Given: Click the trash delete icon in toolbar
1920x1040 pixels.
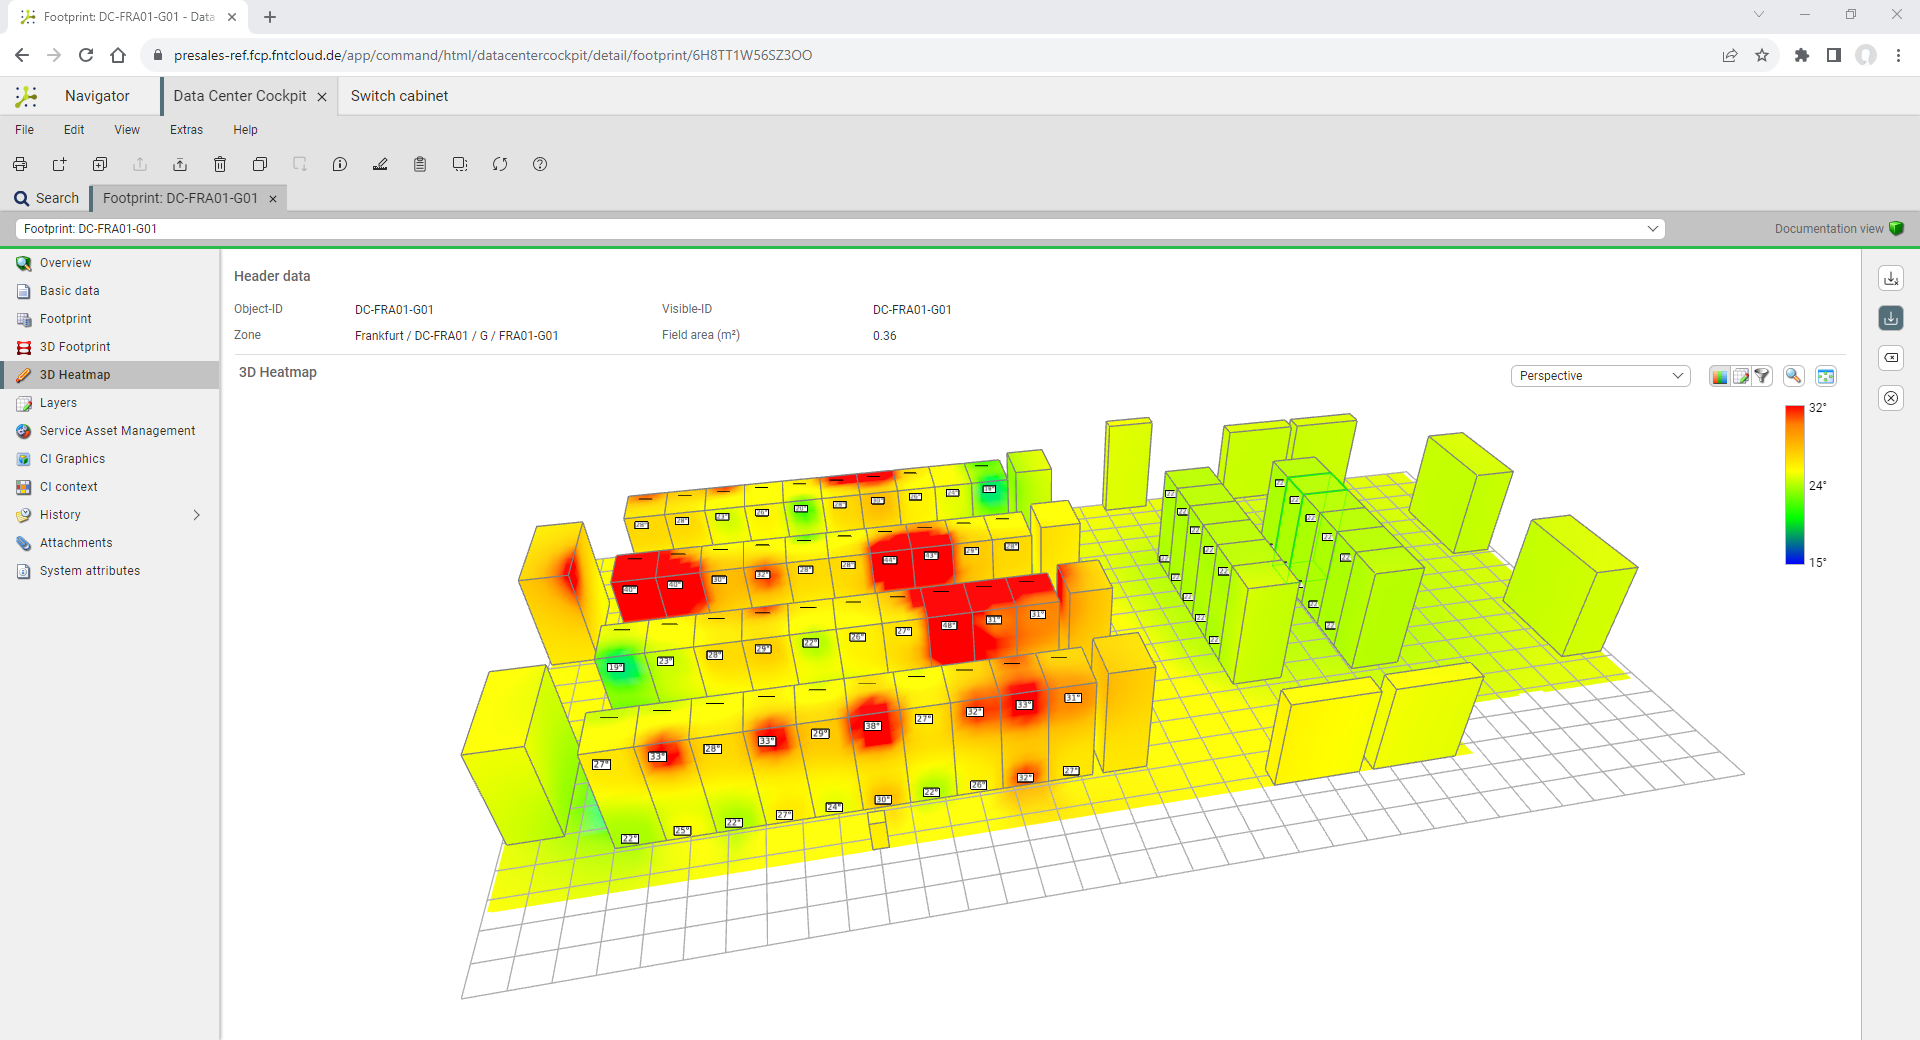Looking at the screenshot, I should 220,164.
